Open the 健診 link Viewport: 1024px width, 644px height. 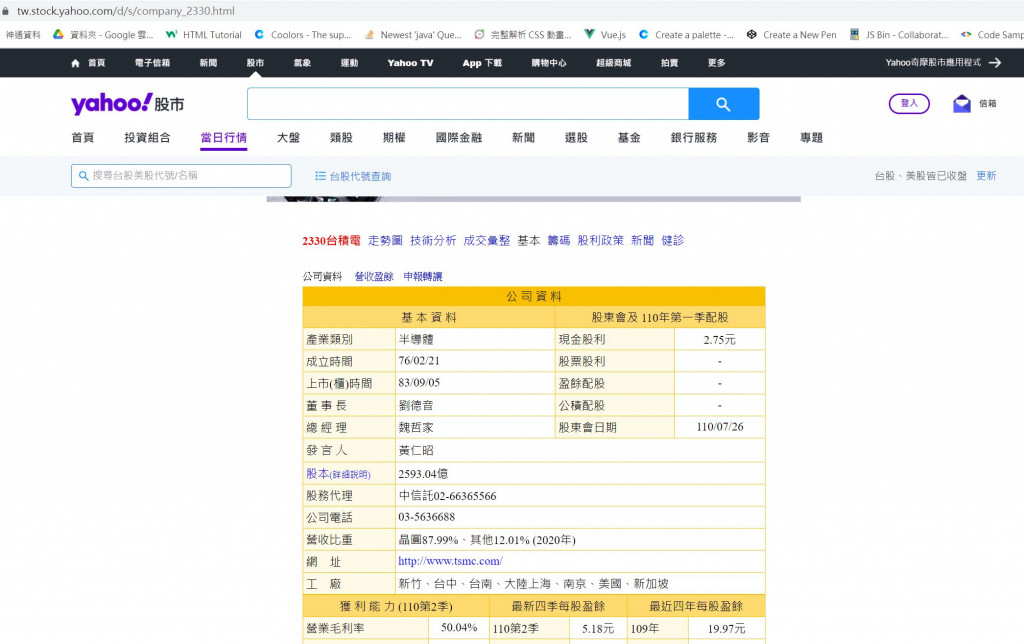click(673, 240)
